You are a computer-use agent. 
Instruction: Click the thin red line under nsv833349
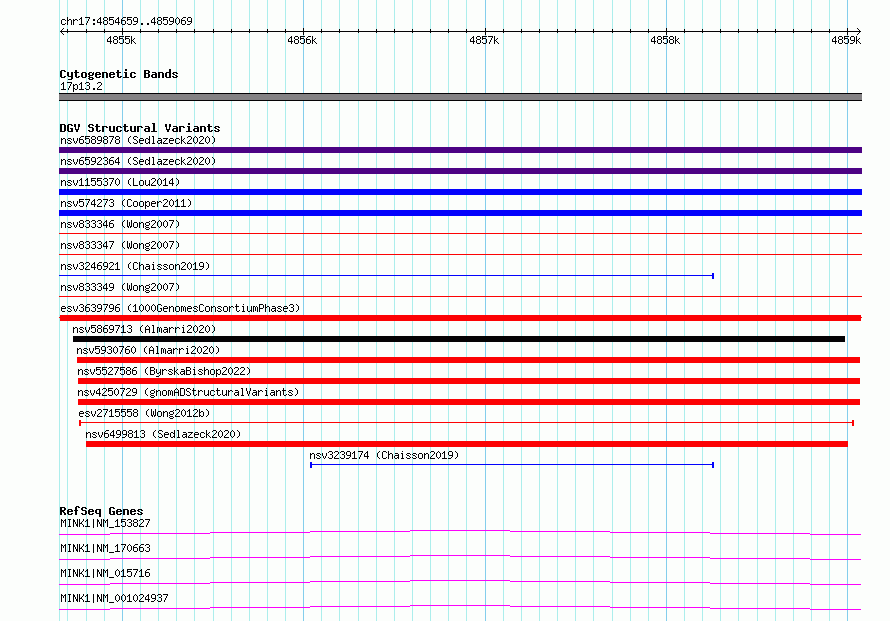click(x=460, y=296)
